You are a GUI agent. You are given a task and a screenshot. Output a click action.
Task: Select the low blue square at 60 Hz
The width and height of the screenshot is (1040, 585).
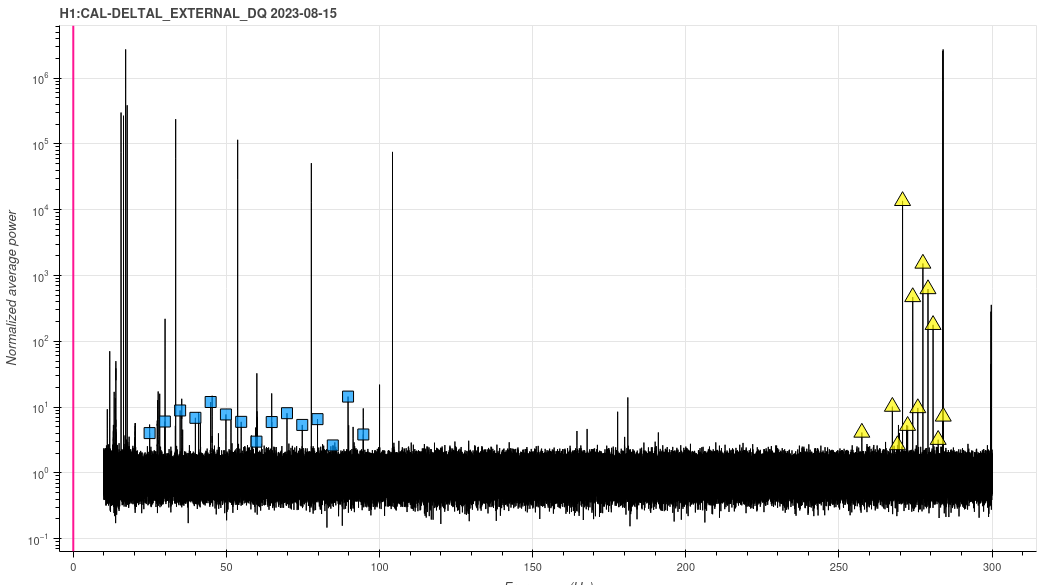(x=256, y=442)
